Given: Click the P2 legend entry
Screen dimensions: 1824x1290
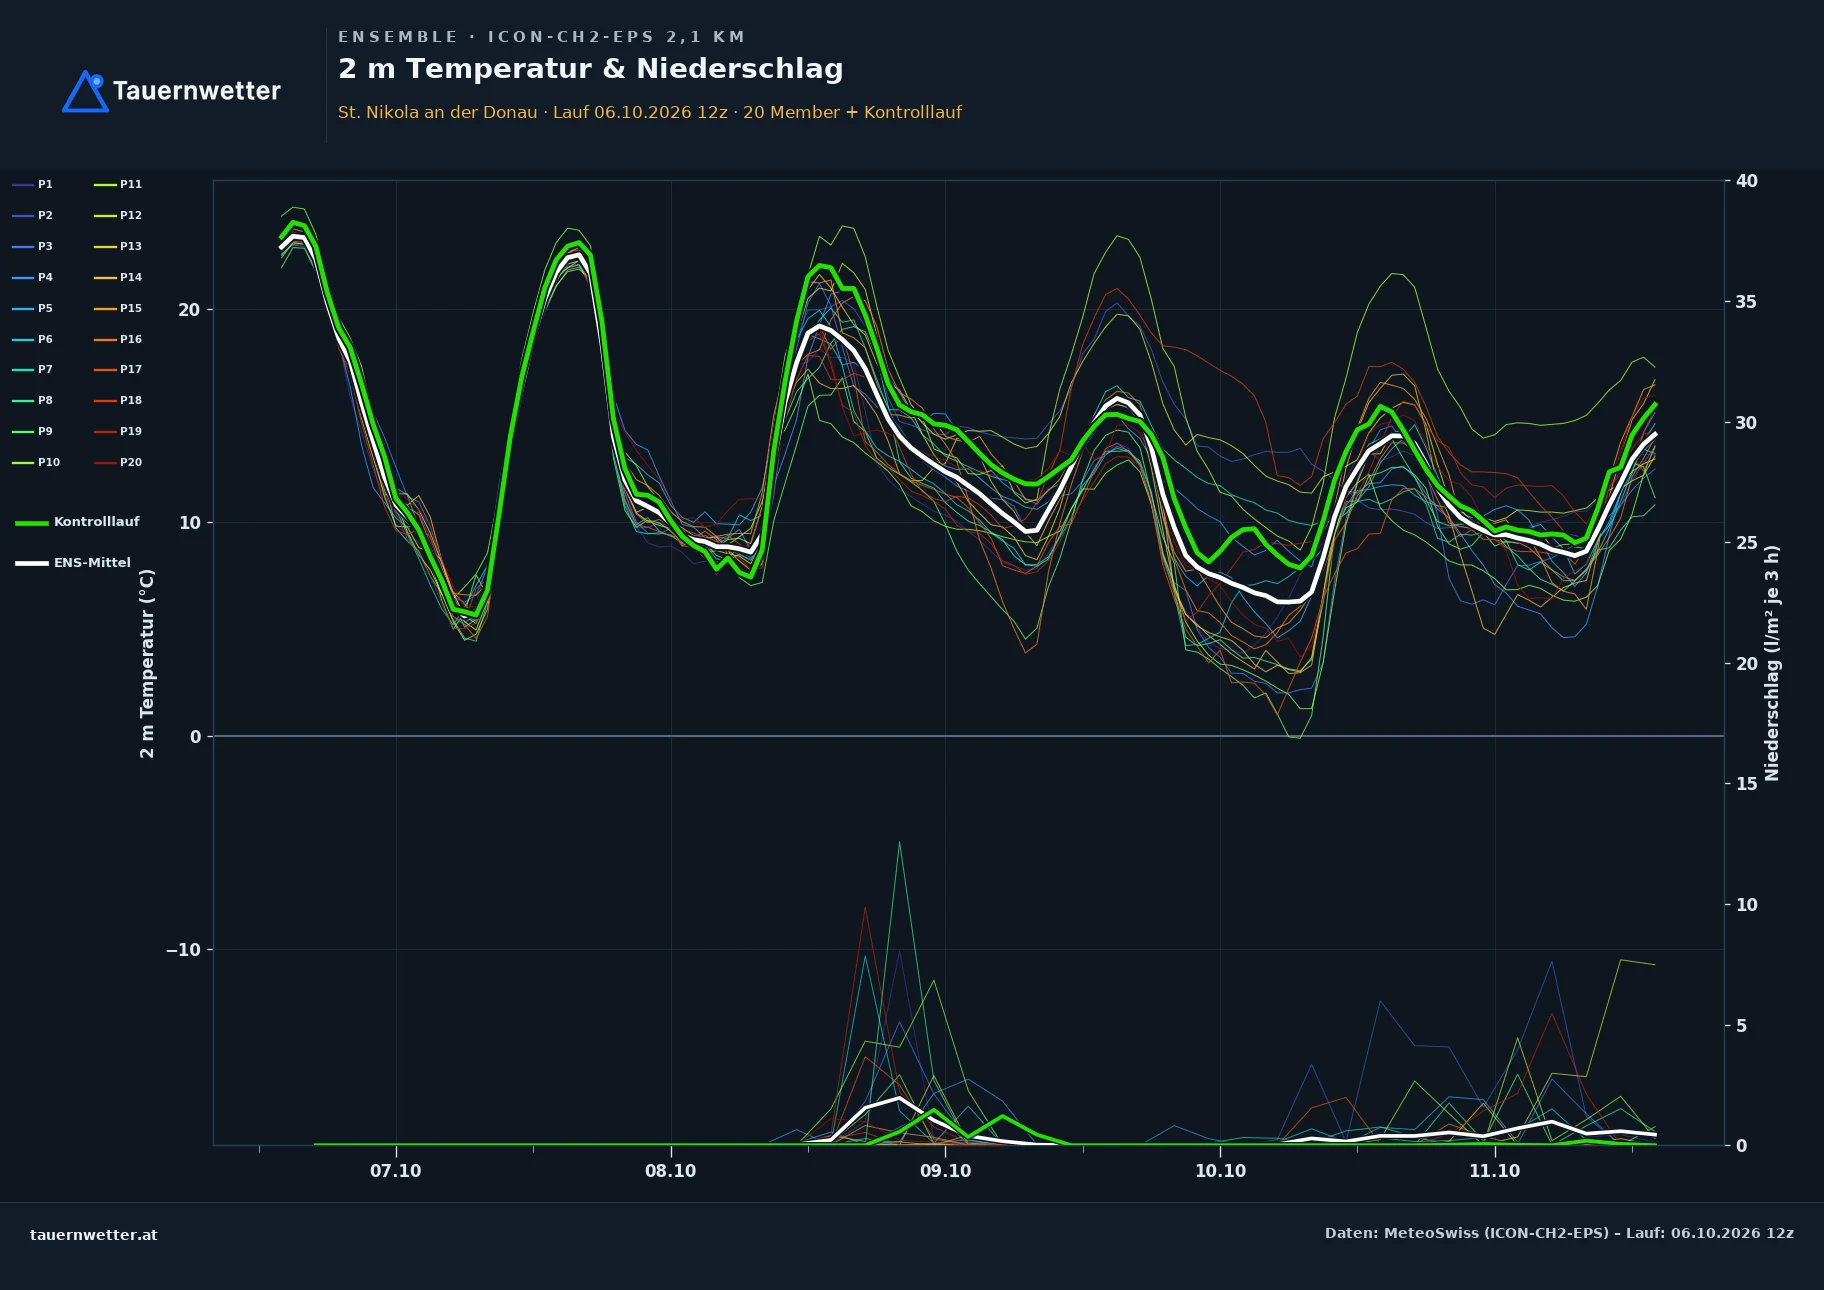Looking at the screenshot, I should click(32, 215).
